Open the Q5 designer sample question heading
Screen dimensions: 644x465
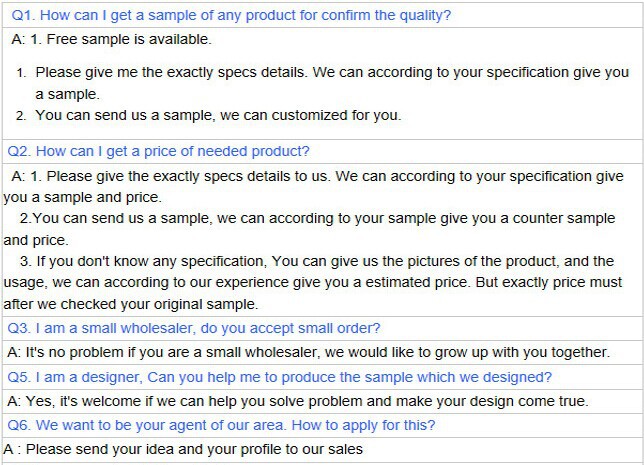click(x=280, y=377)
